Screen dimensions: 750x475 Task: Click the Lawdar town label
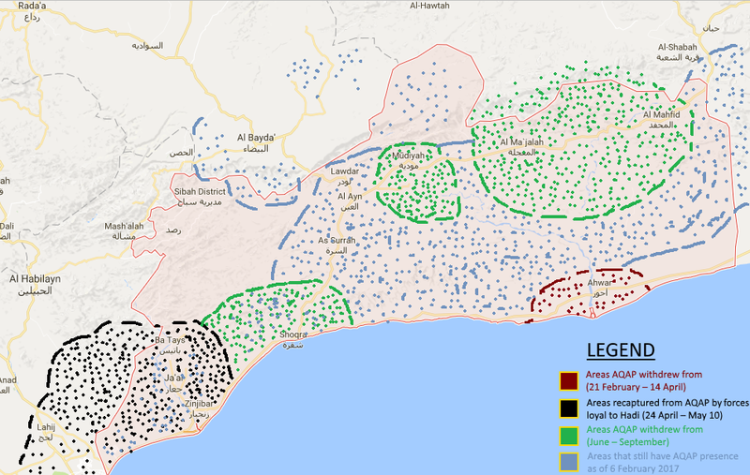click(344, 172)
